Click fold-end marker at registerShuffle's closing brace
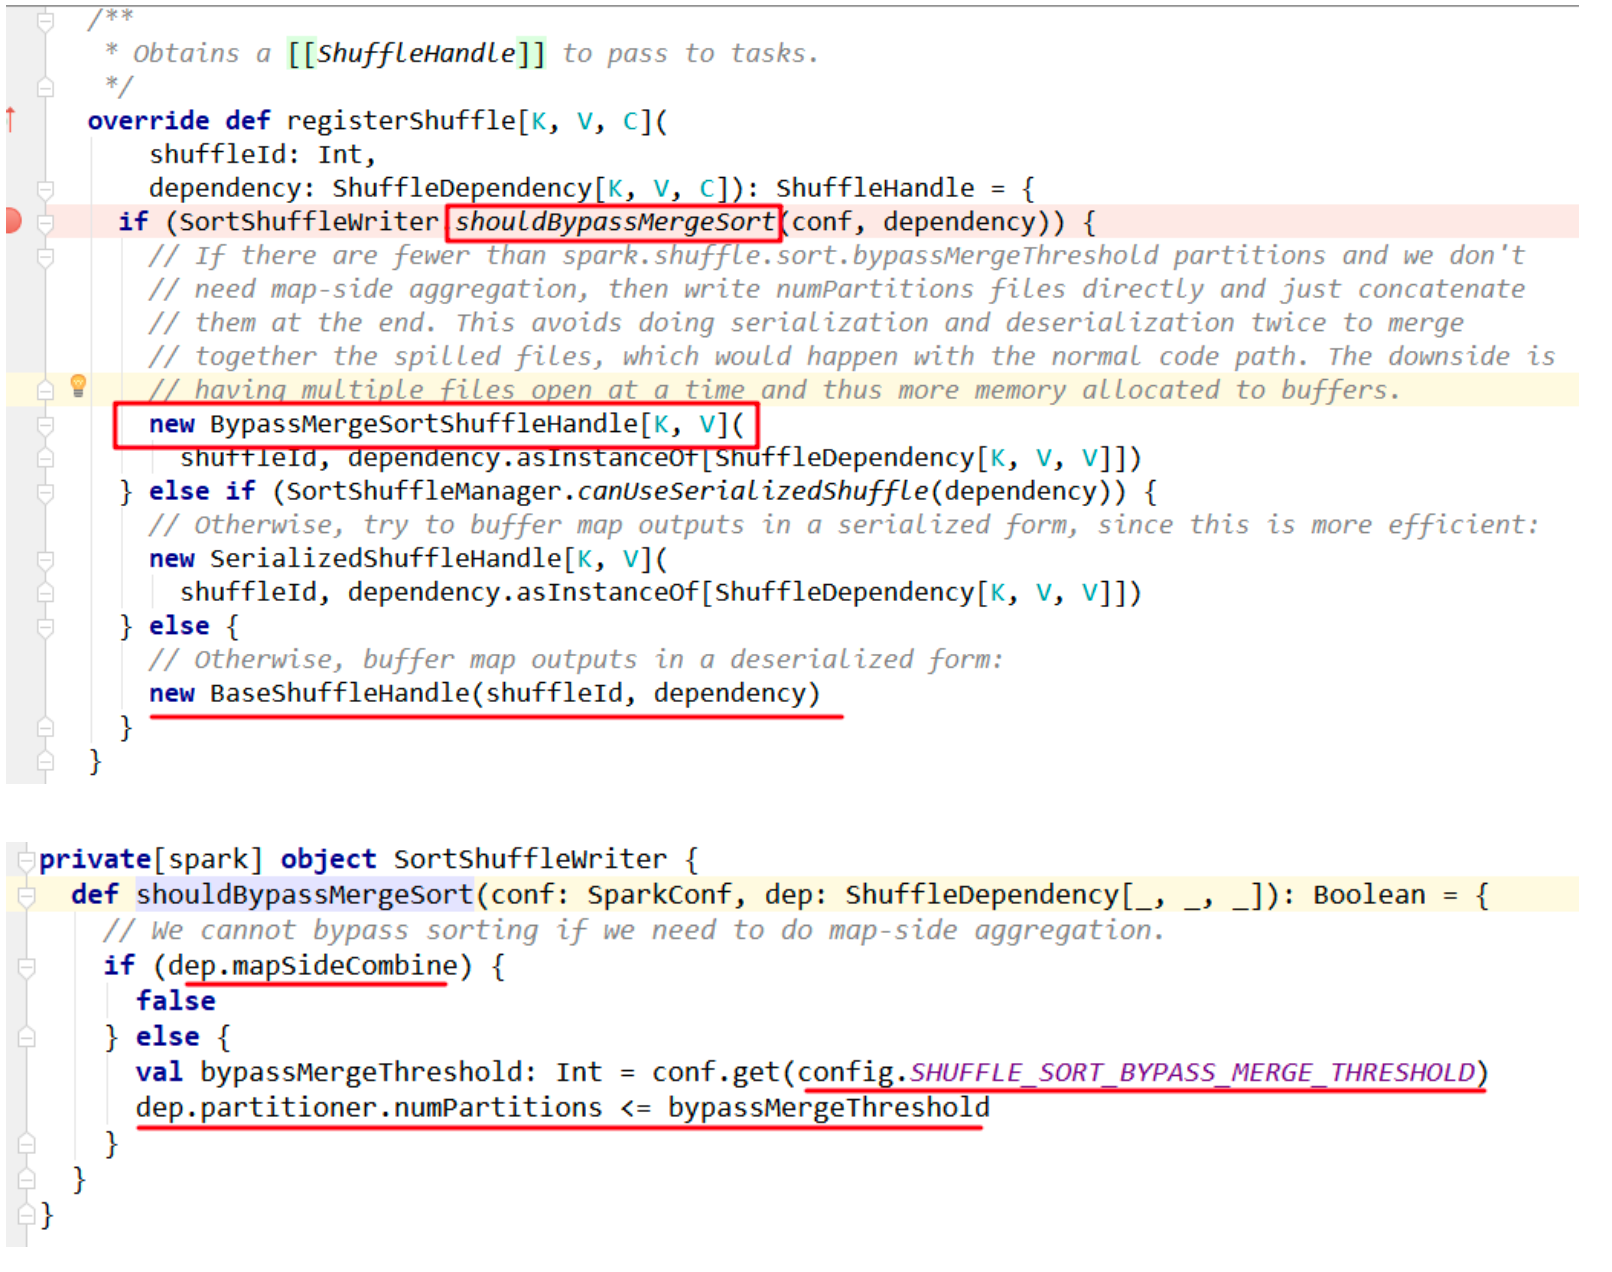 pyautogui.click(x=45, y=761)
